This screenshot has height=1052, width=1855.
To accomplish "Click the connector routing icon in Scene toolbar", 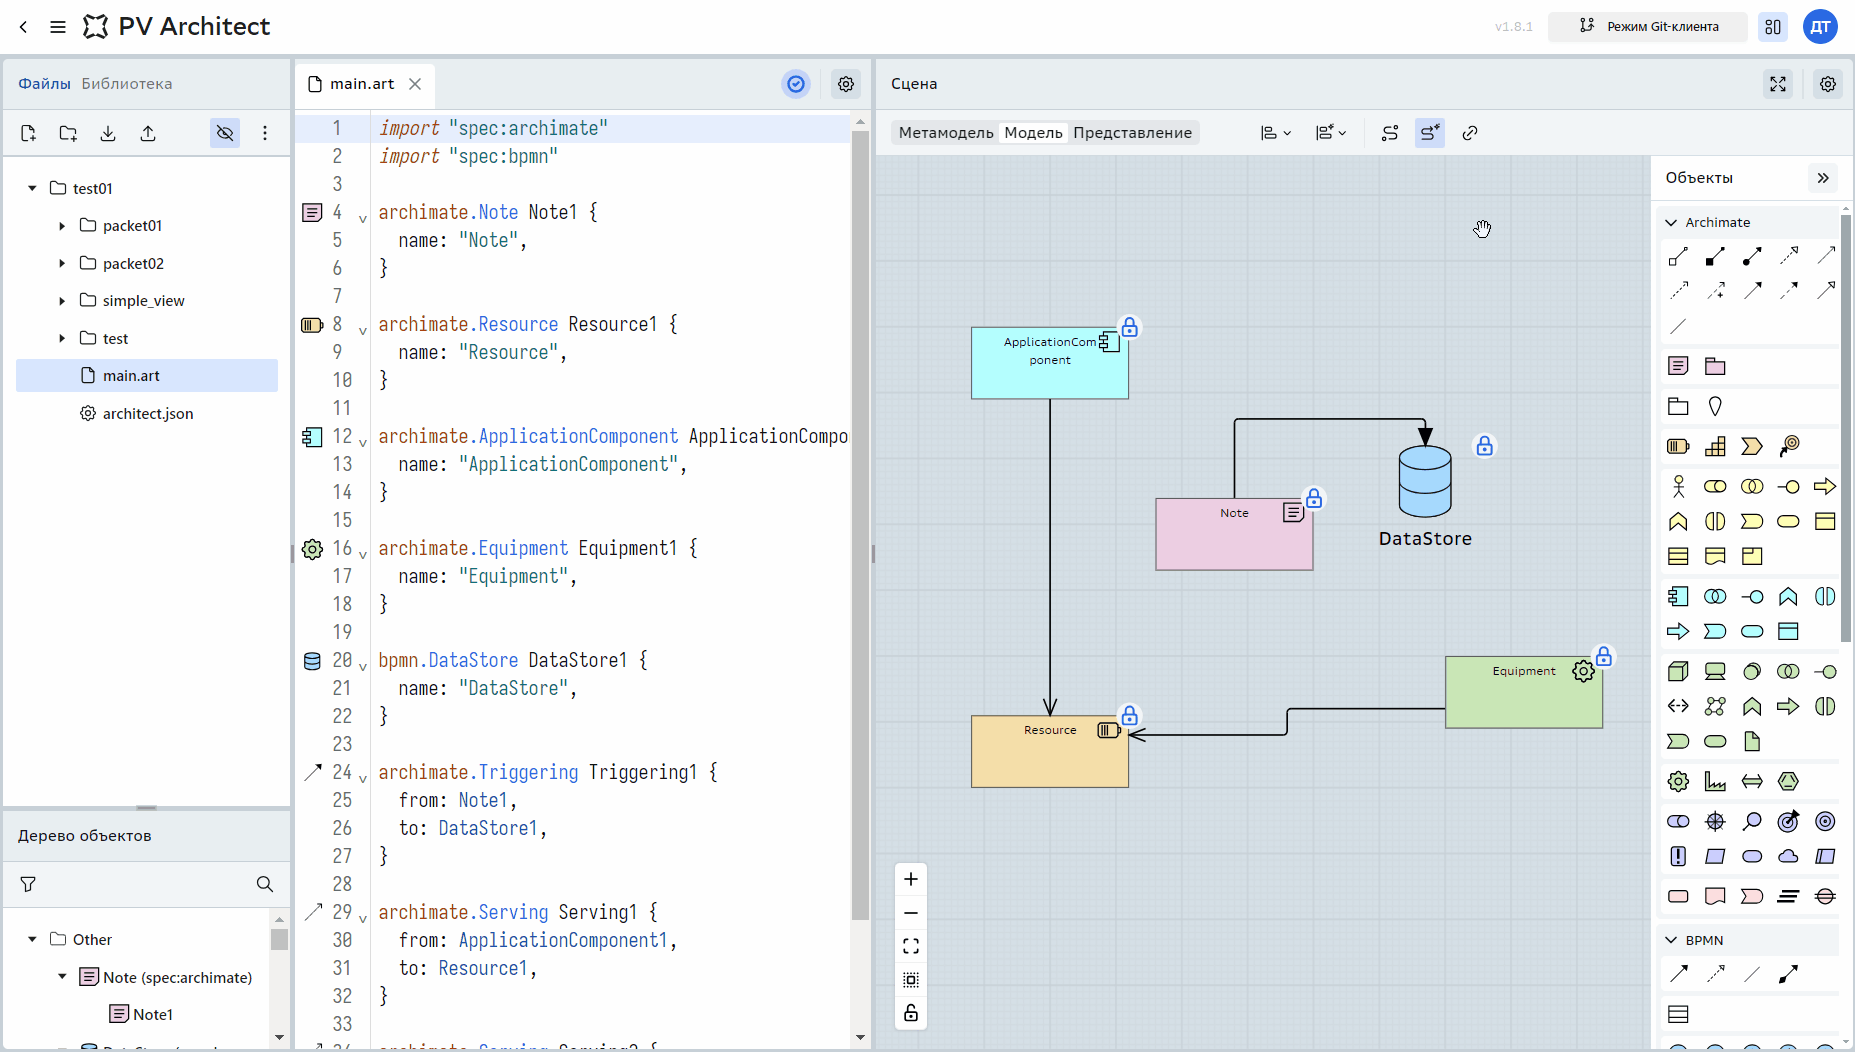I will click(1390, 133).
